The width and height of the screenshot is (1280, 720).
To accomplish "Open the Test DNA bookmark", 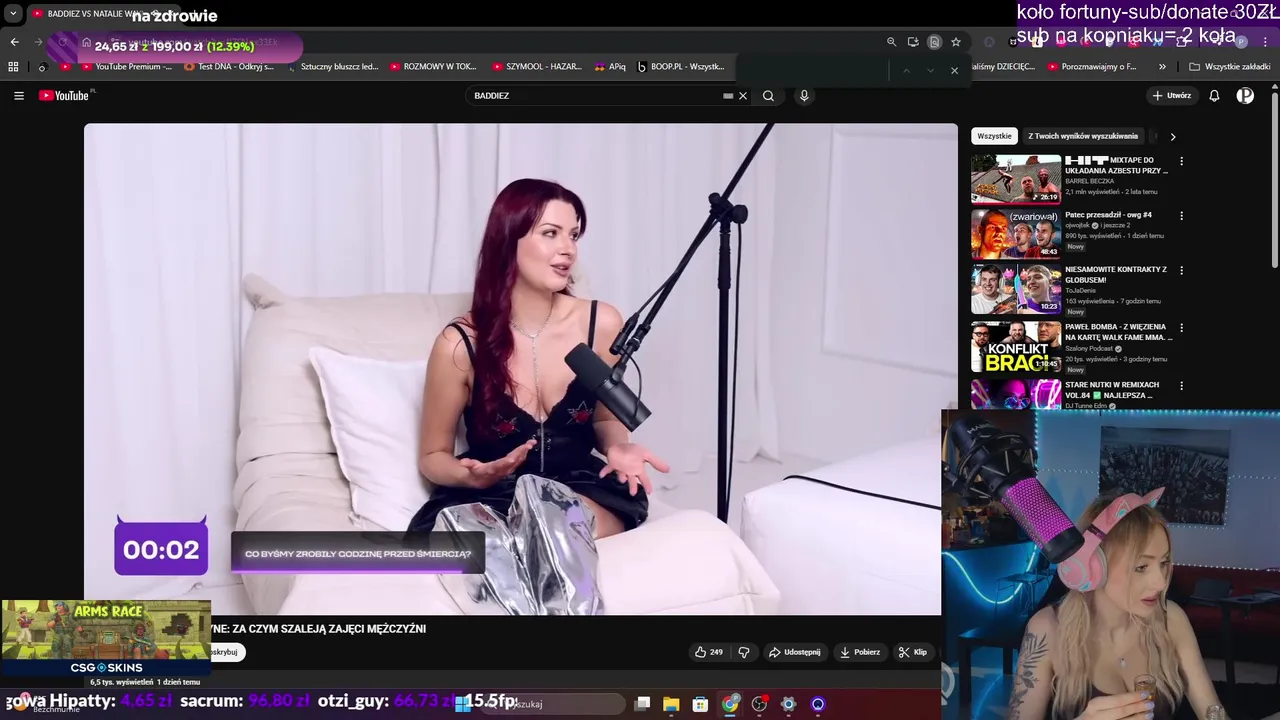I will pyautogui.click(x=229, y=67).
